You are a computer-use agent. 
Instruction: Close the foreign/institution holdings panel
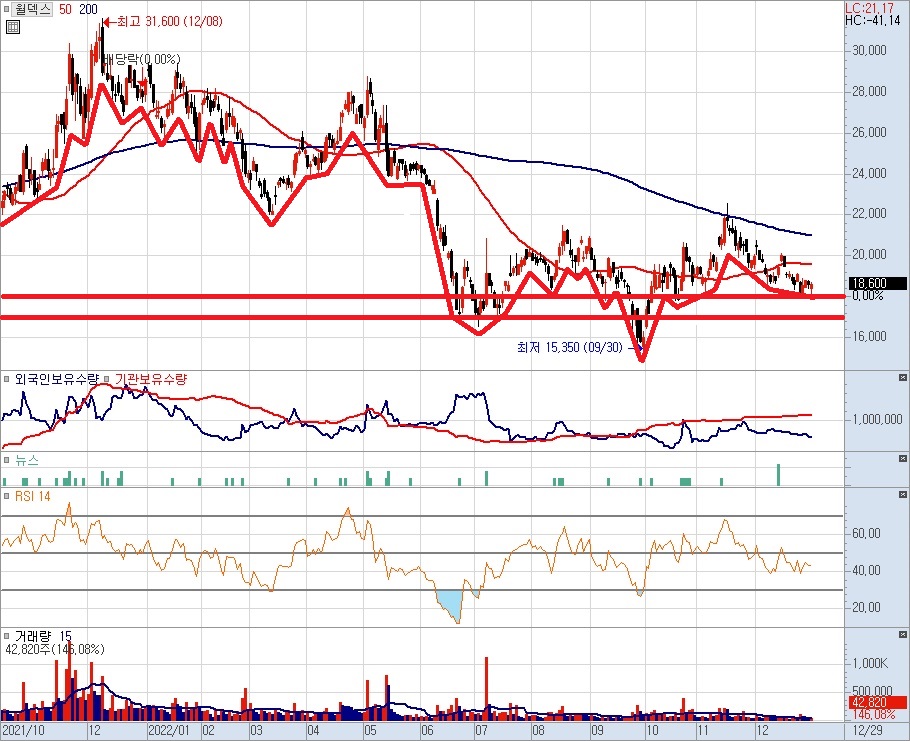(x=902, y=378)
